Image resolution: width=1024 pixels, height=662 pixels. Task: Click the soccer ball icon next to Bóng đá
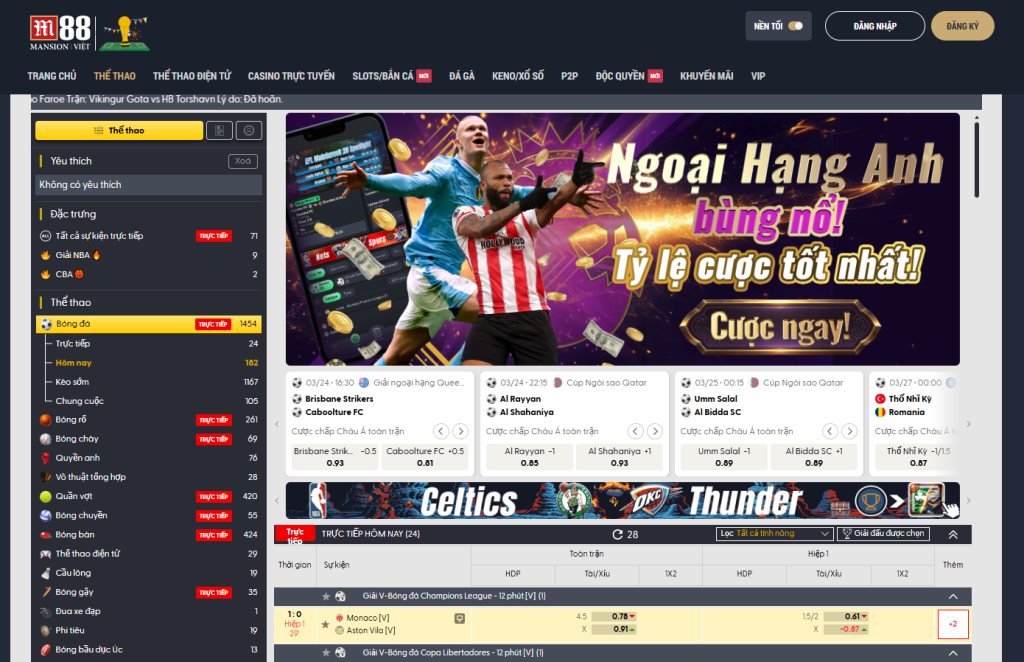[46, 324]
